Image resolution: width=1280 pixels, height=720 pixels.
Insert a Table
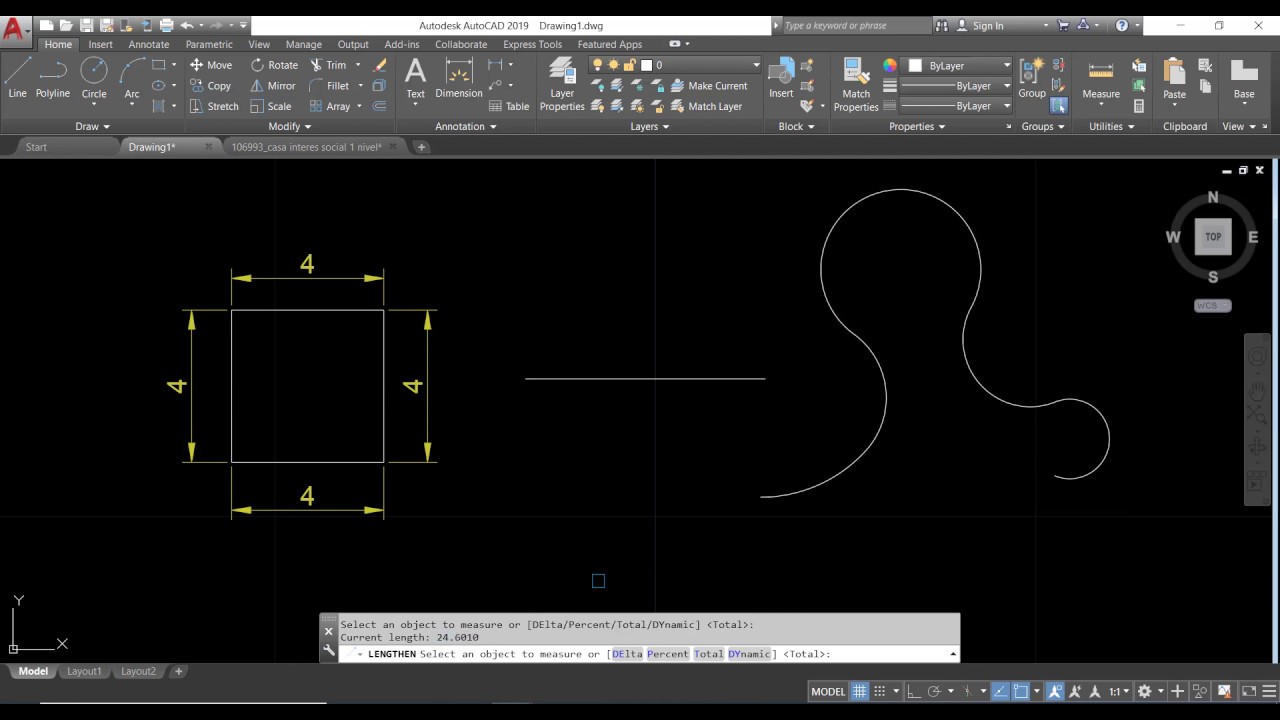coord(509,106)
